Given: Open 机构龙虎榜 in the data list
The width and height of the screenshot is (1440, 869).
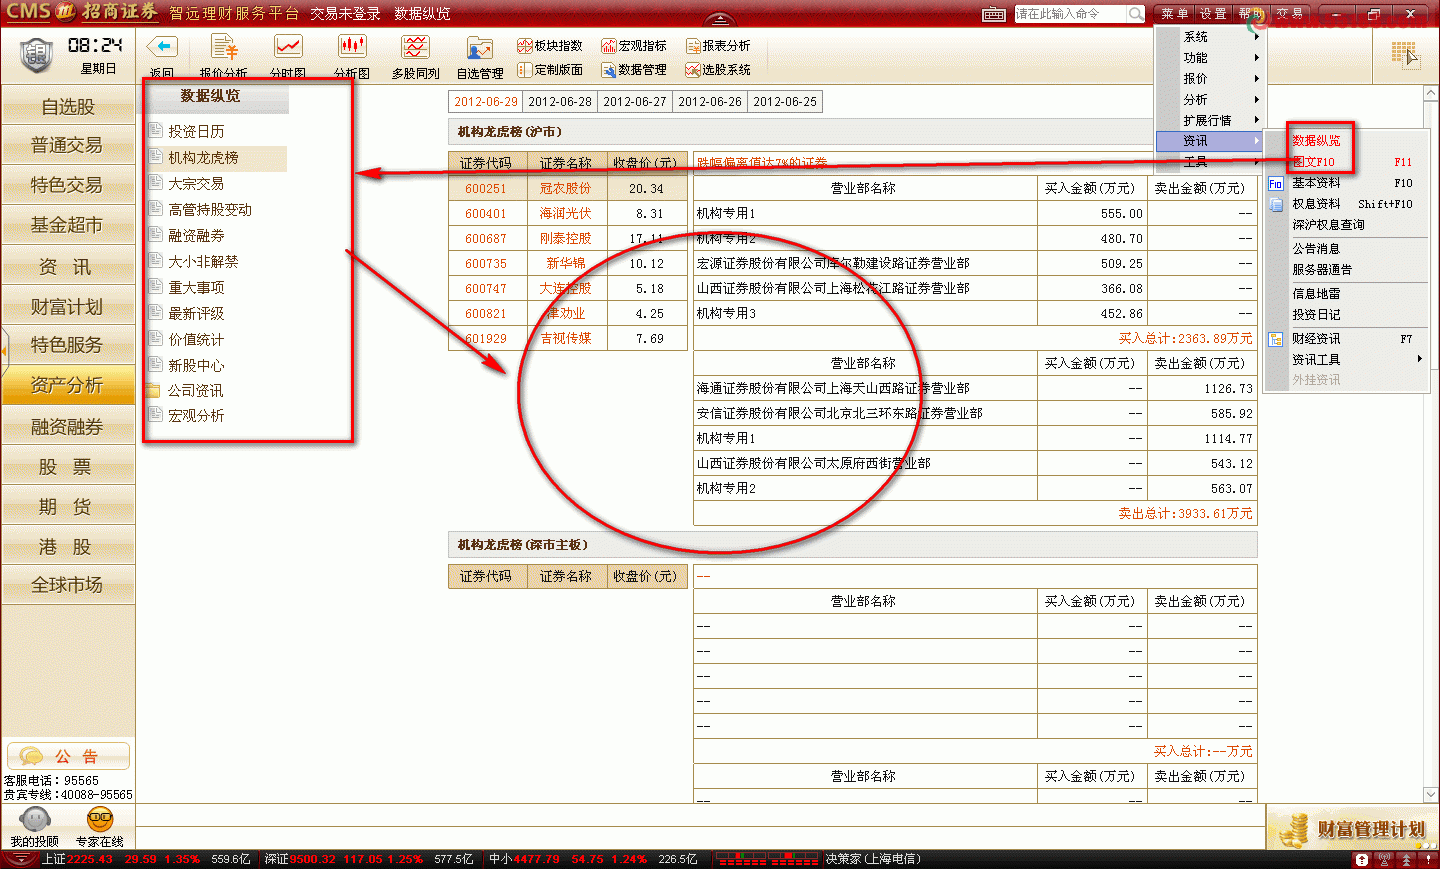Looking at the screenshot, I should click(x=203, y=158).
